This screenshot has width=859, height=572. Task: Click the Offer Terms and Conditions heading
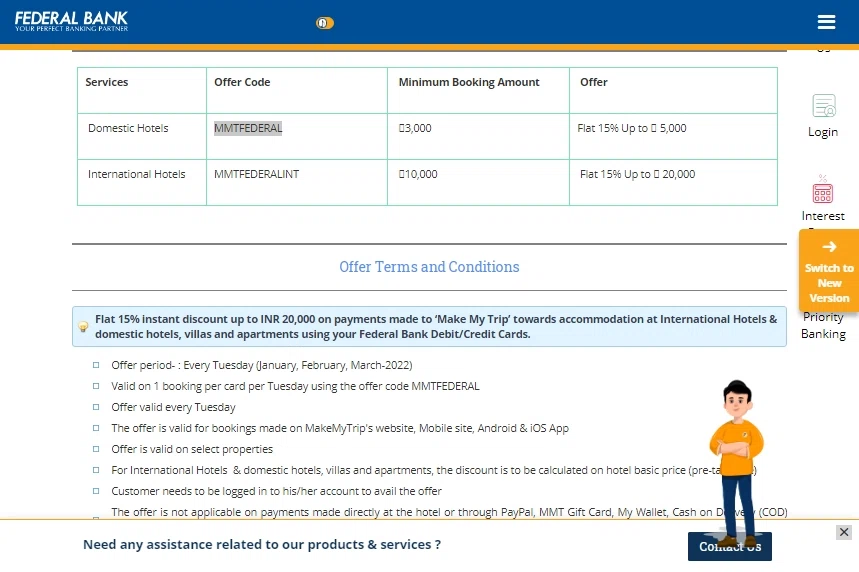[429, 267]
